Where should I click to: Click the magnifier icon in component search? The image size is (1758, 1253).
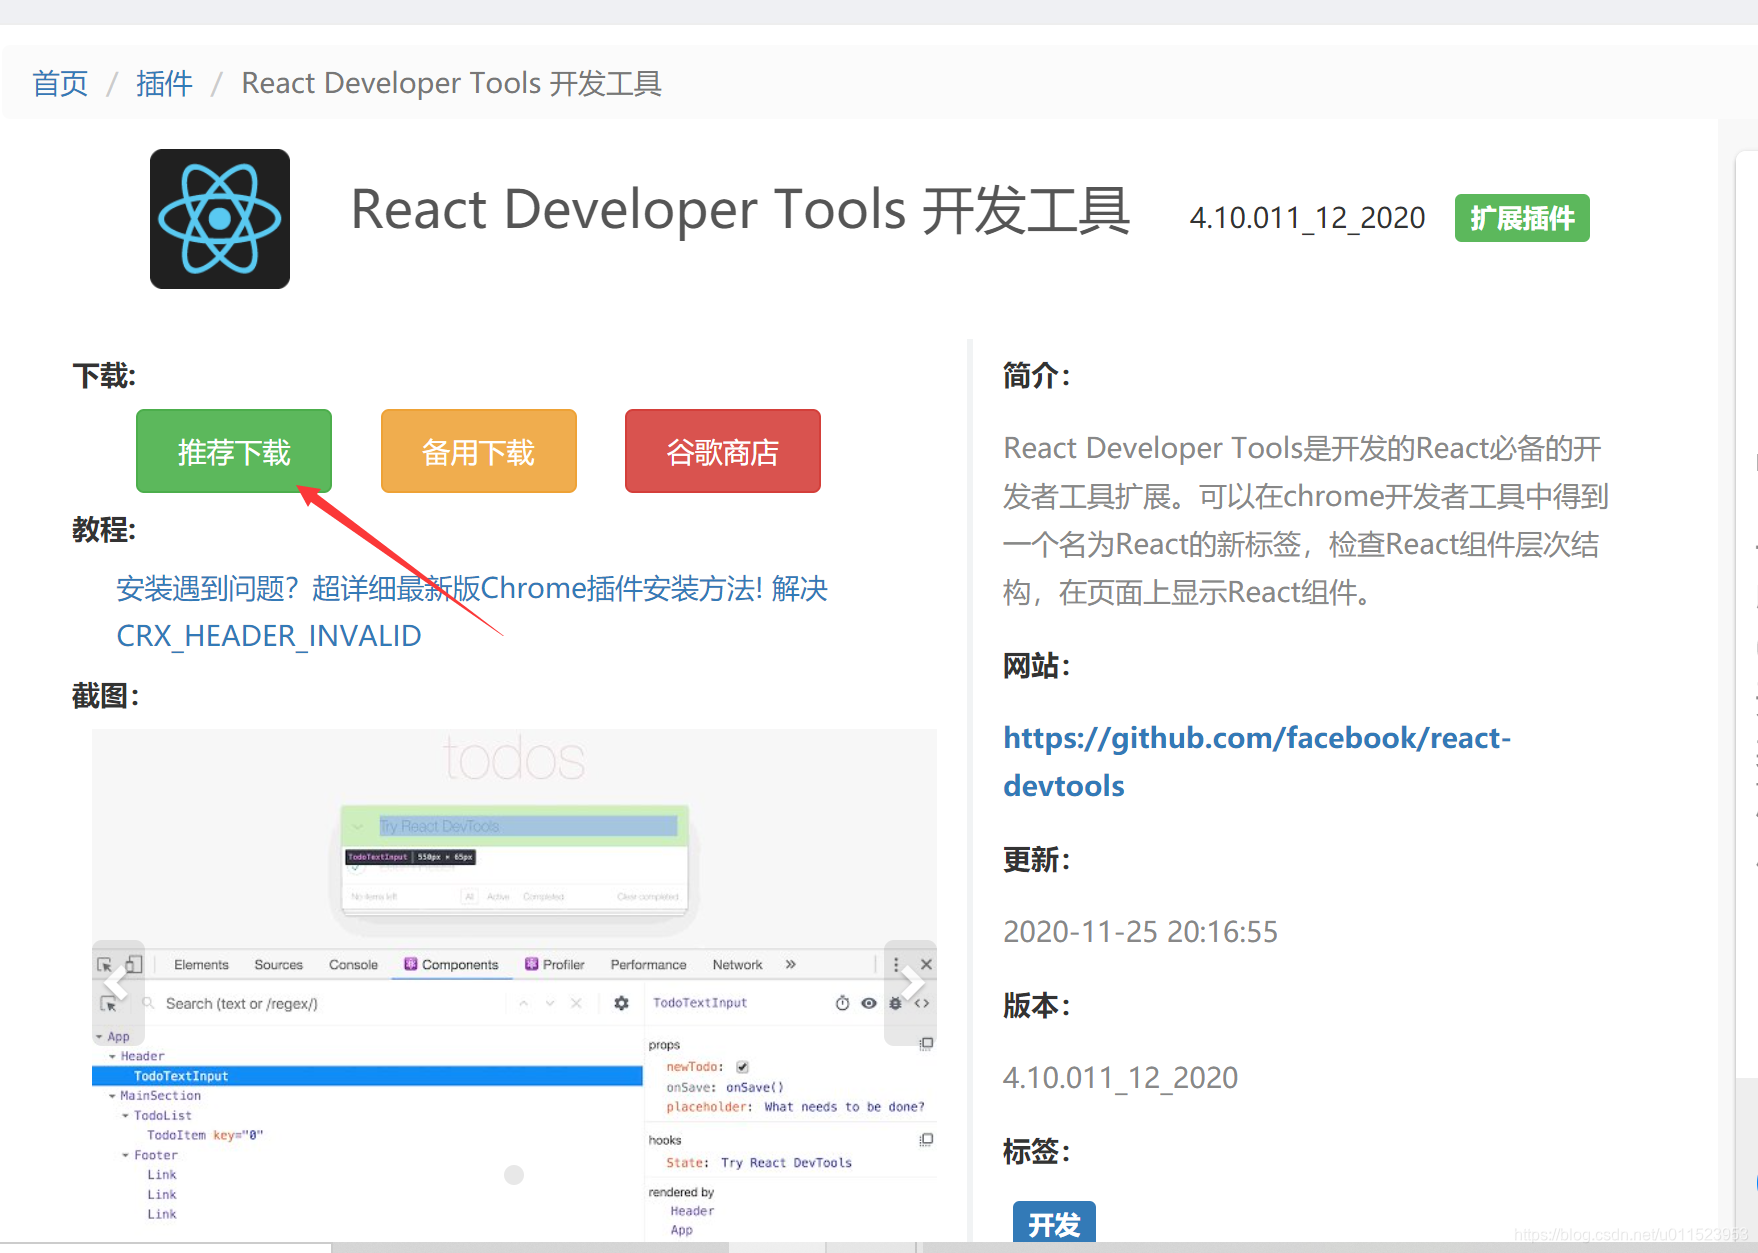coord(148,1003)
